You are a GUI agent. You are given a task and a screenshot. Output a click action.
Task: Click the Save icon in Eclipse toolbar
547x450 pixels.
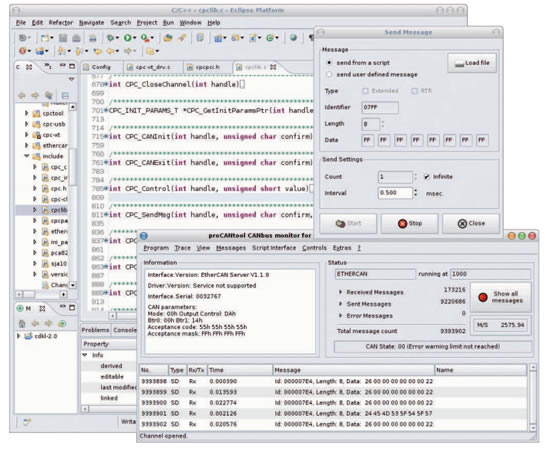click(x=63, y=38)
